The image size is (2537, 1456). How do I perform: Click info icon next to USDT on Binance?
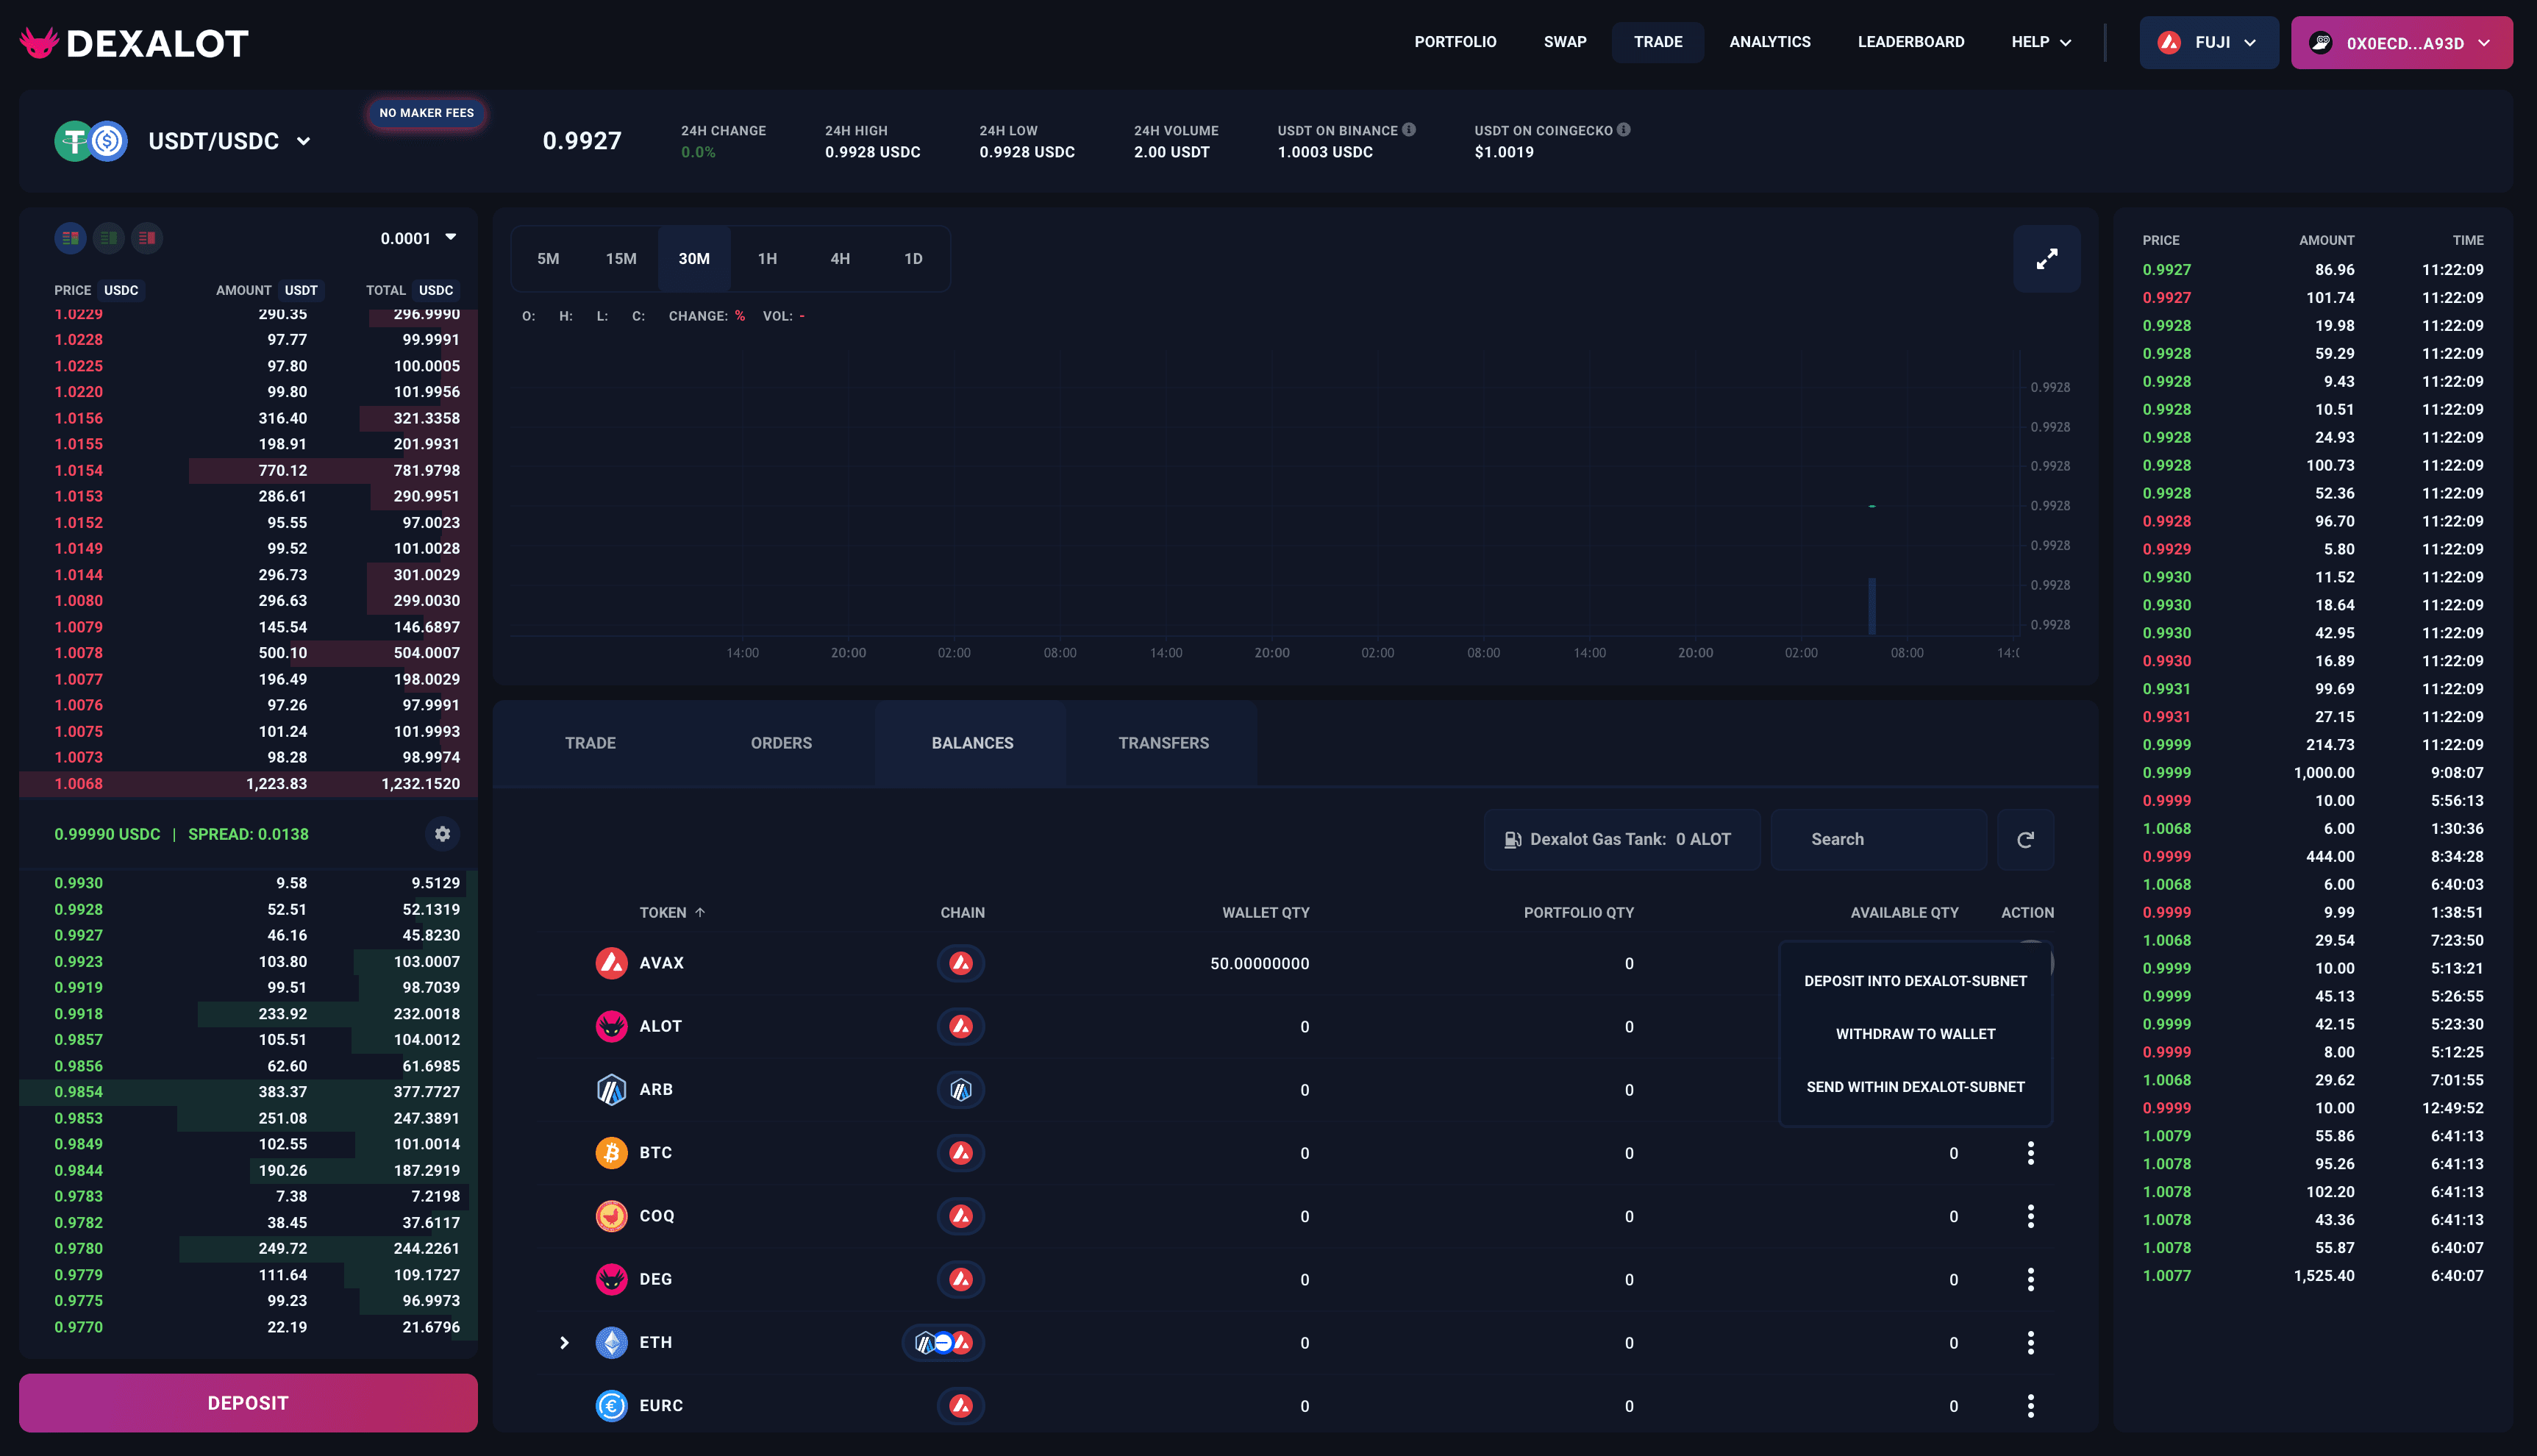1409,130
